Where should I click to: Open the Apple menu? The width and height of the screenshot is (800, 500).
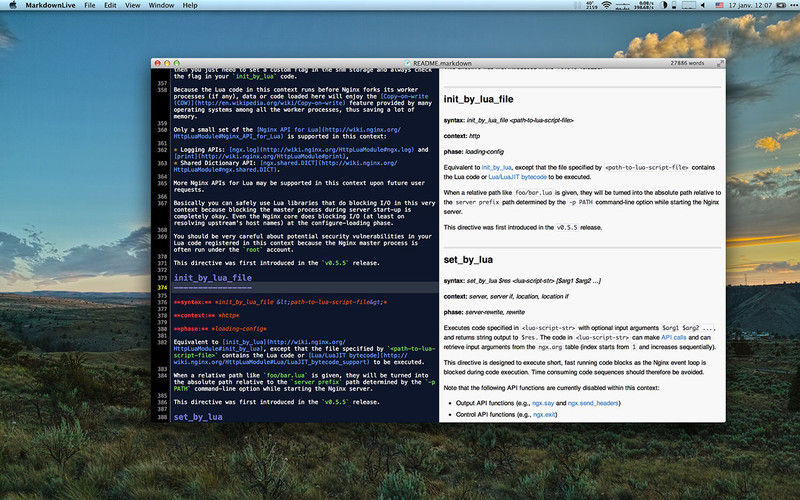click(13, 5)
